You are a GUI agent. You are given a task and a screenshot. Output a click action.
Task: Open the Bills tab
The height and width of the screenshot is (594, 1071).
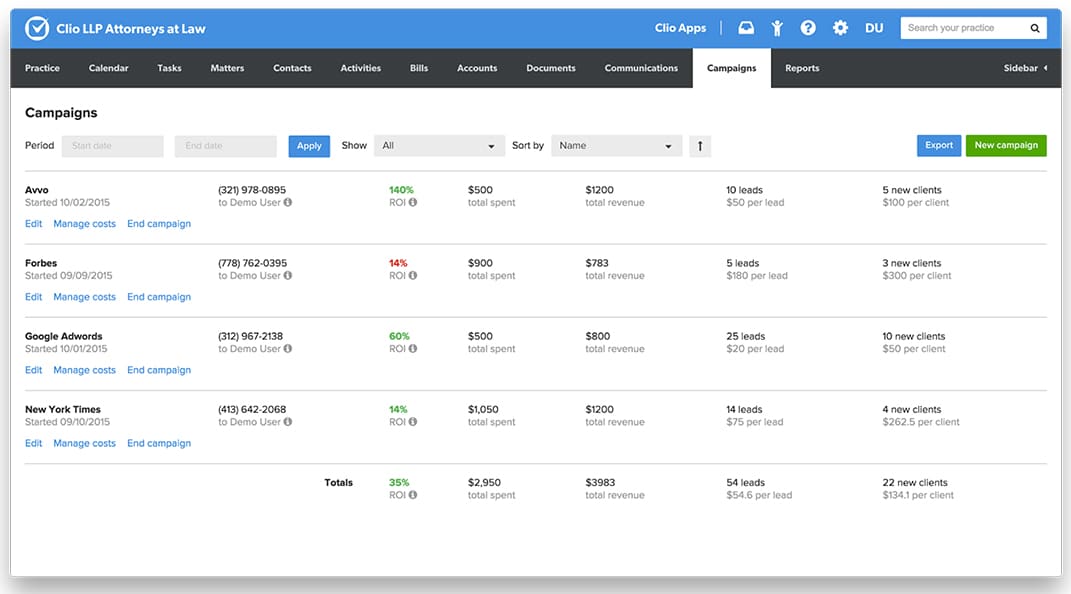419,68
